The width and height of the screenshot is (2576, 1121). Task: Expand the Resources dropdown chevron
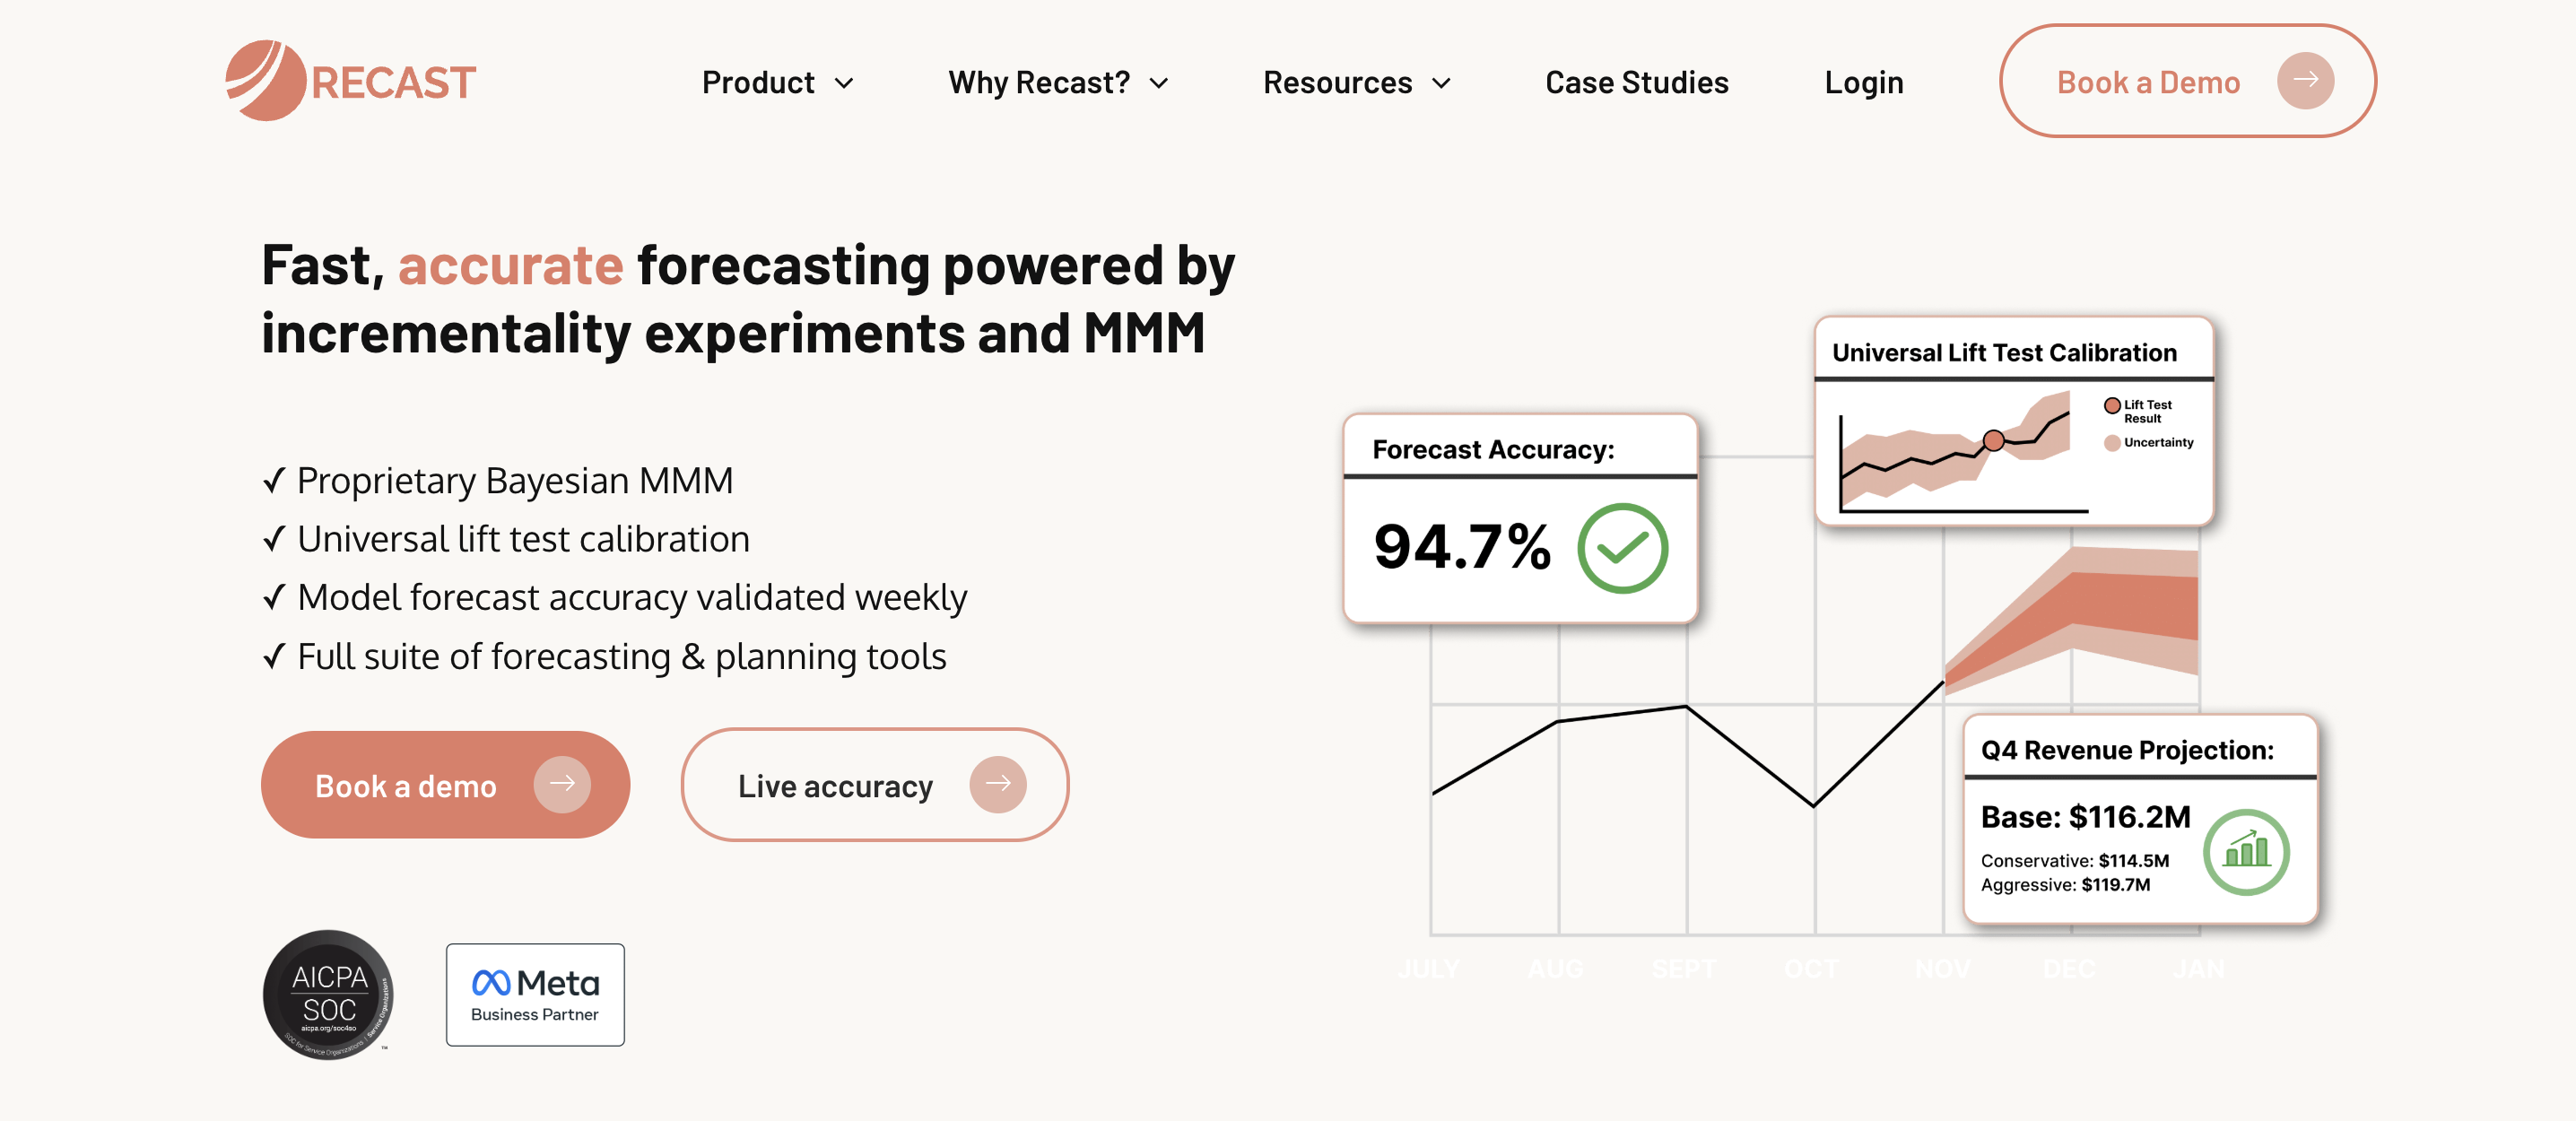(x=1441, y=83)
